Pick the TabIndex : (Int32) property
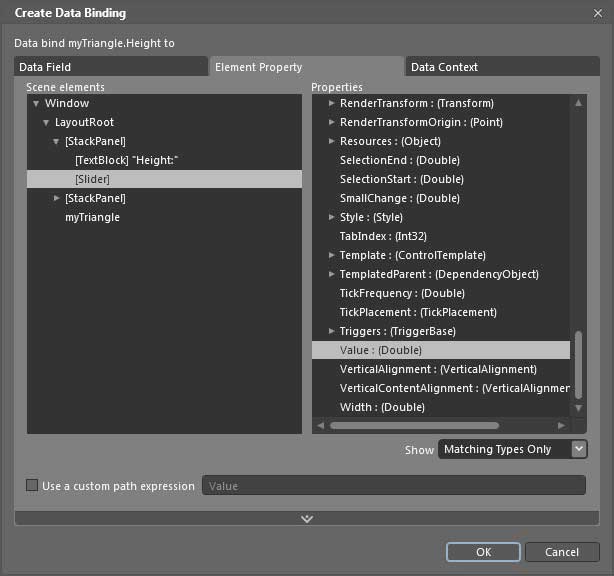 (x=383, y=236)
